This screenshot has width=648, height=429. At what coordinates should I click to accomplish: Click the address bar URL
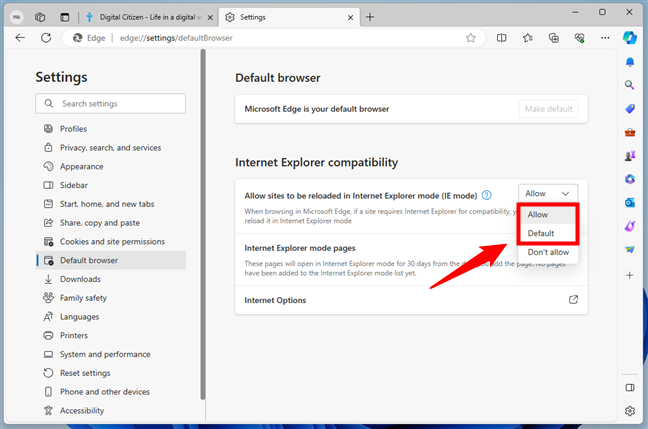pyautogui.click(x=176, y=38)
